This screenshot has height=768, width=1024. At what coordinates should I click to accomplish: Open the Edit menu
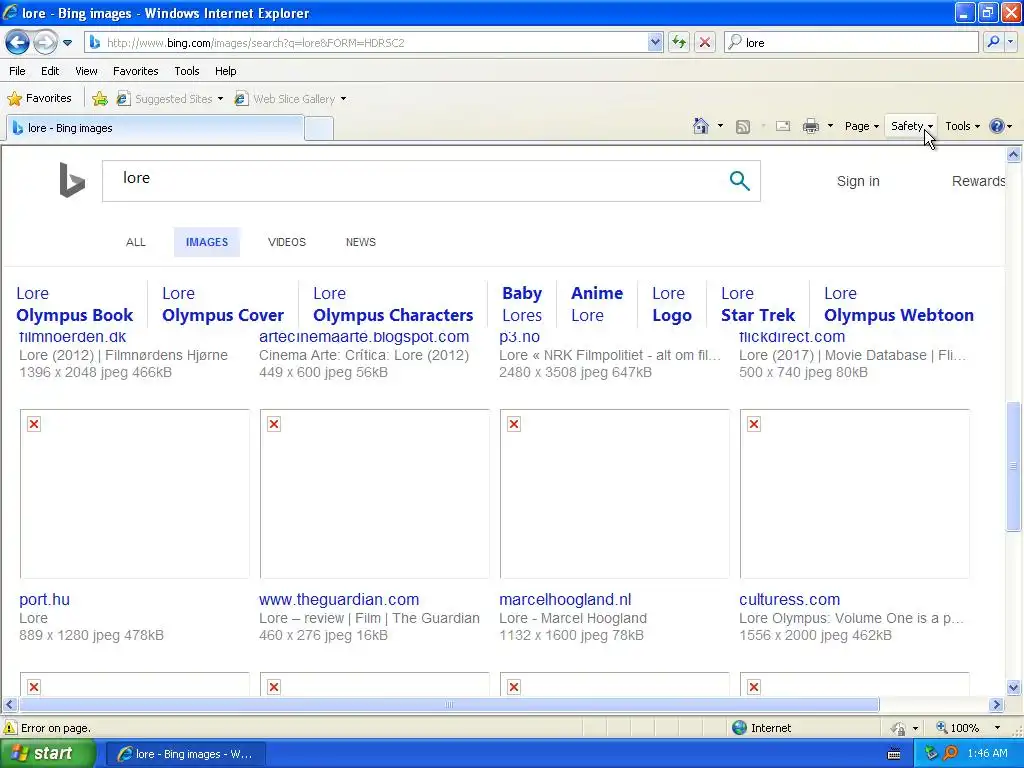(x=50, y=71)
